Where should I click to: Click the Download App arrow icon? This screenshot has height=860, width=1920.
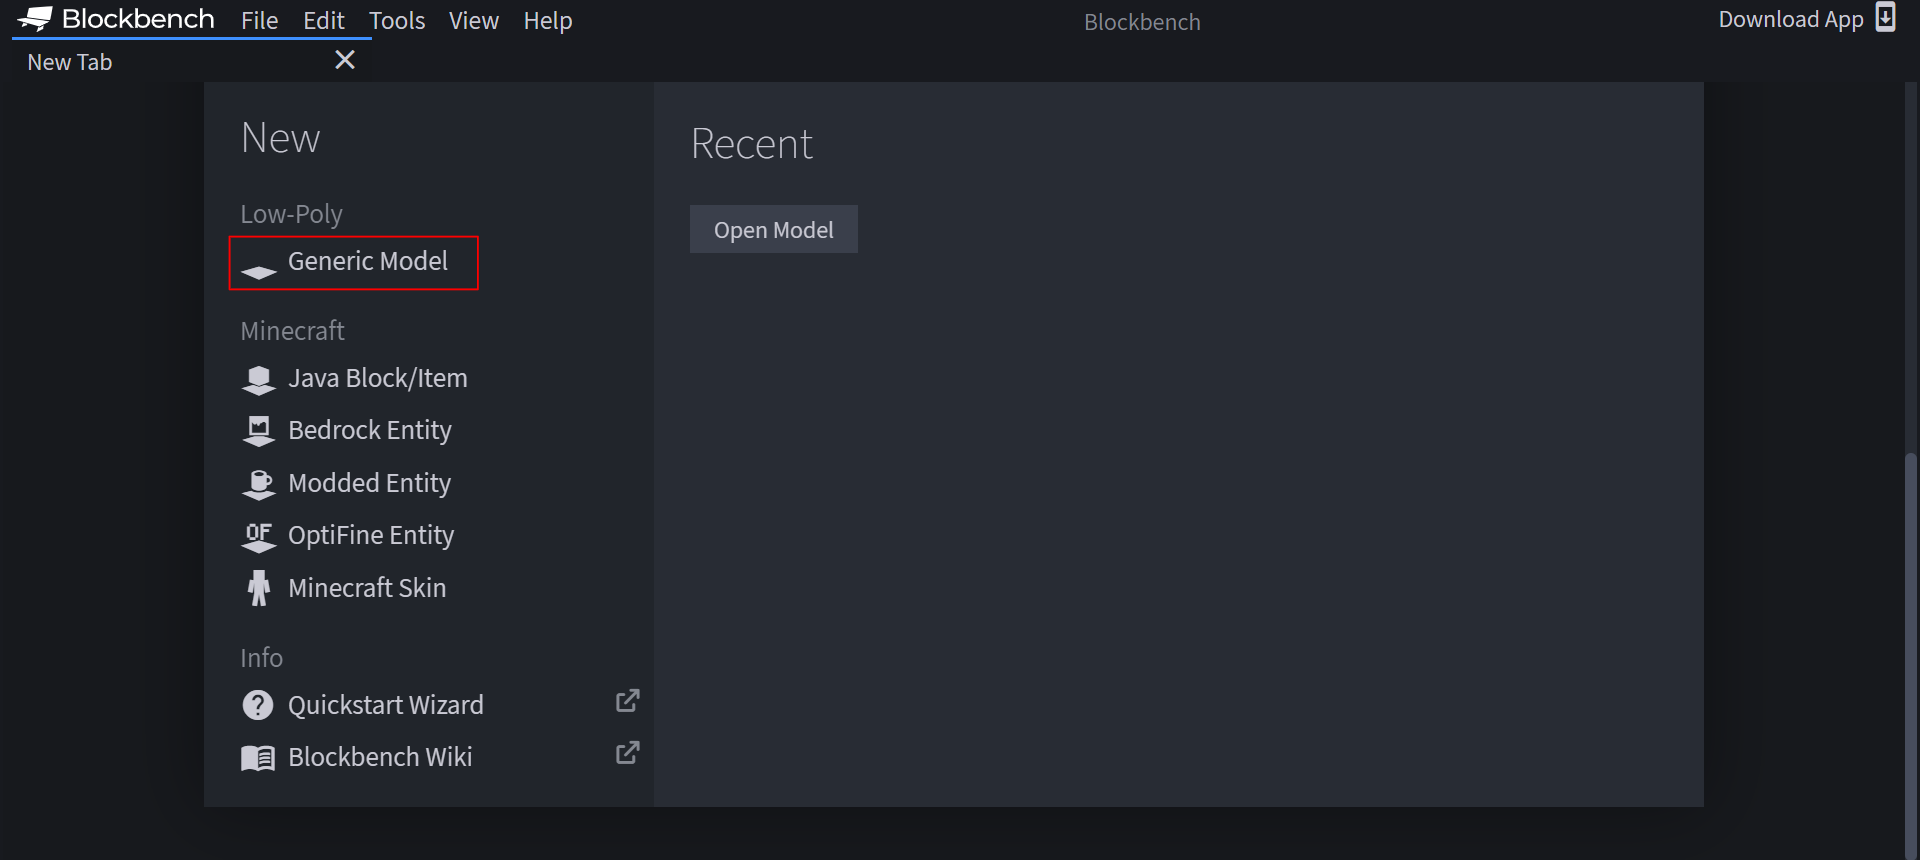(1885, 18)
